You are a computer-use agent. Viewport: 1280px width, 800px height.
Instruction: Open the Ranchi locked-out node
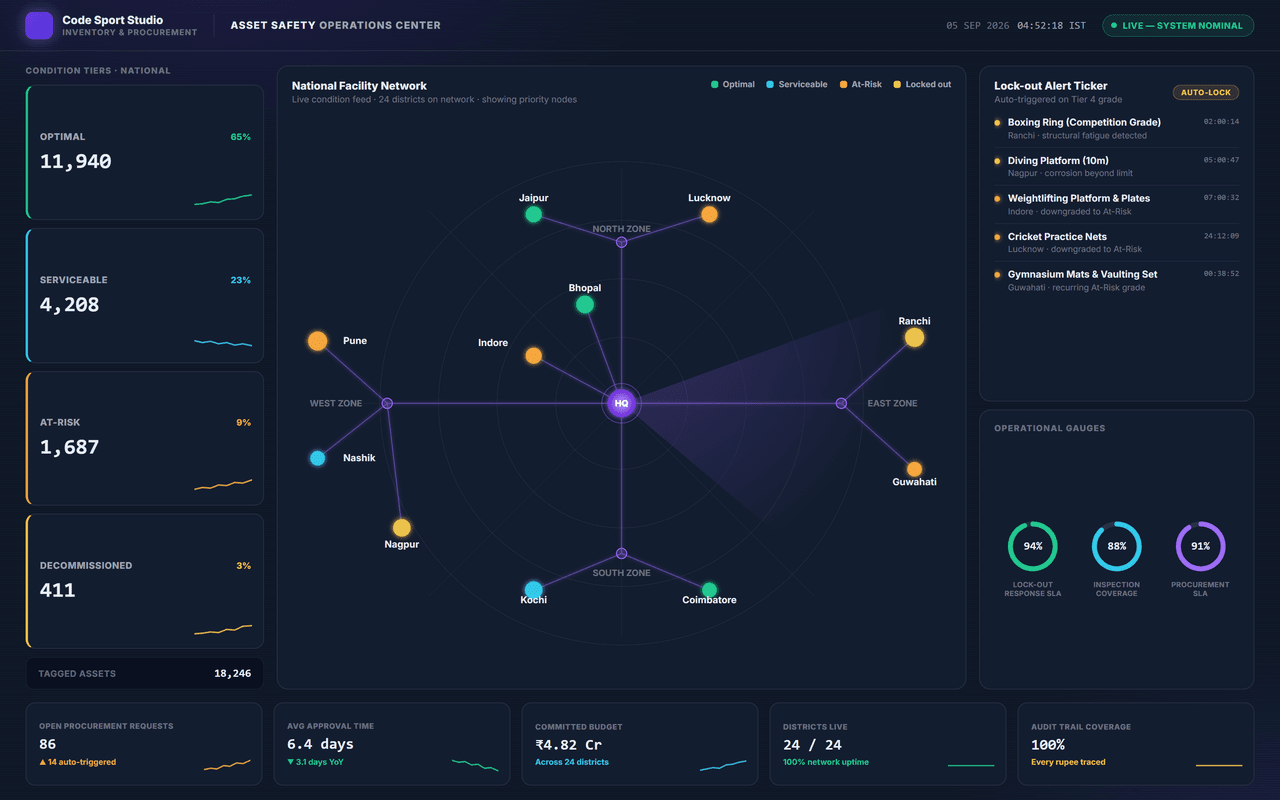[914, 338]
